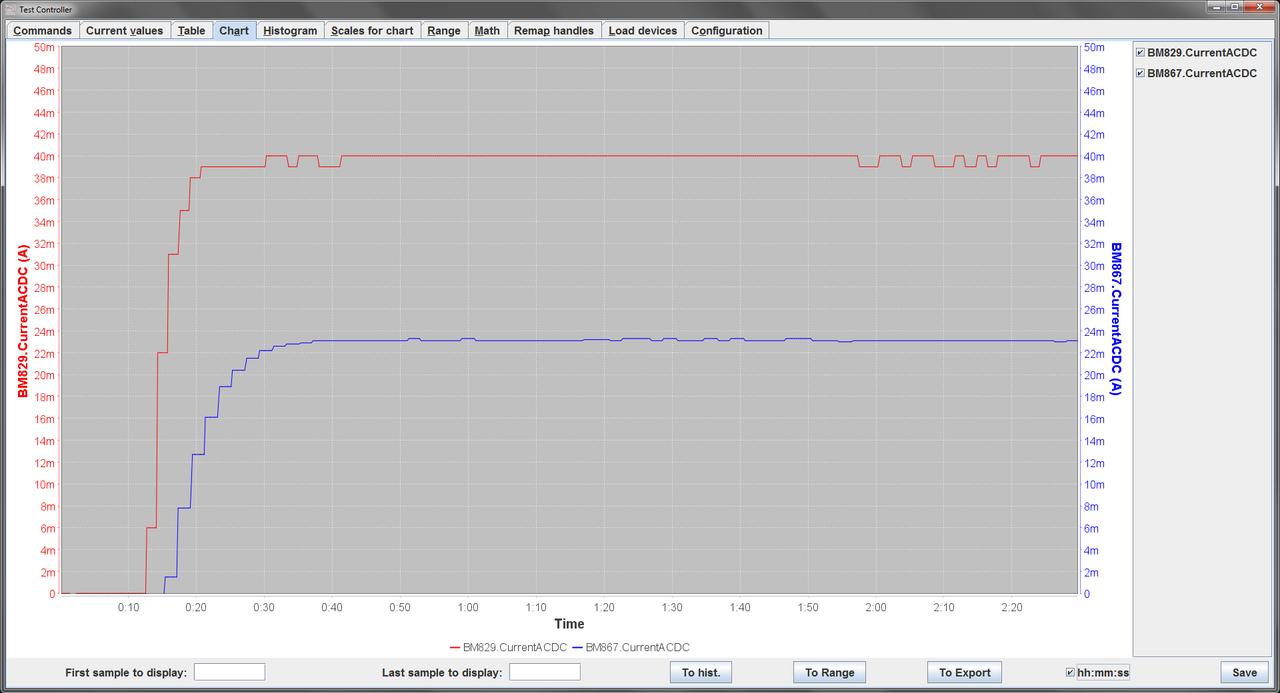Close the Test Controller window
Image resolution: width=1280 pixels, height=693 pixels.
click(x=1261, y=7)
